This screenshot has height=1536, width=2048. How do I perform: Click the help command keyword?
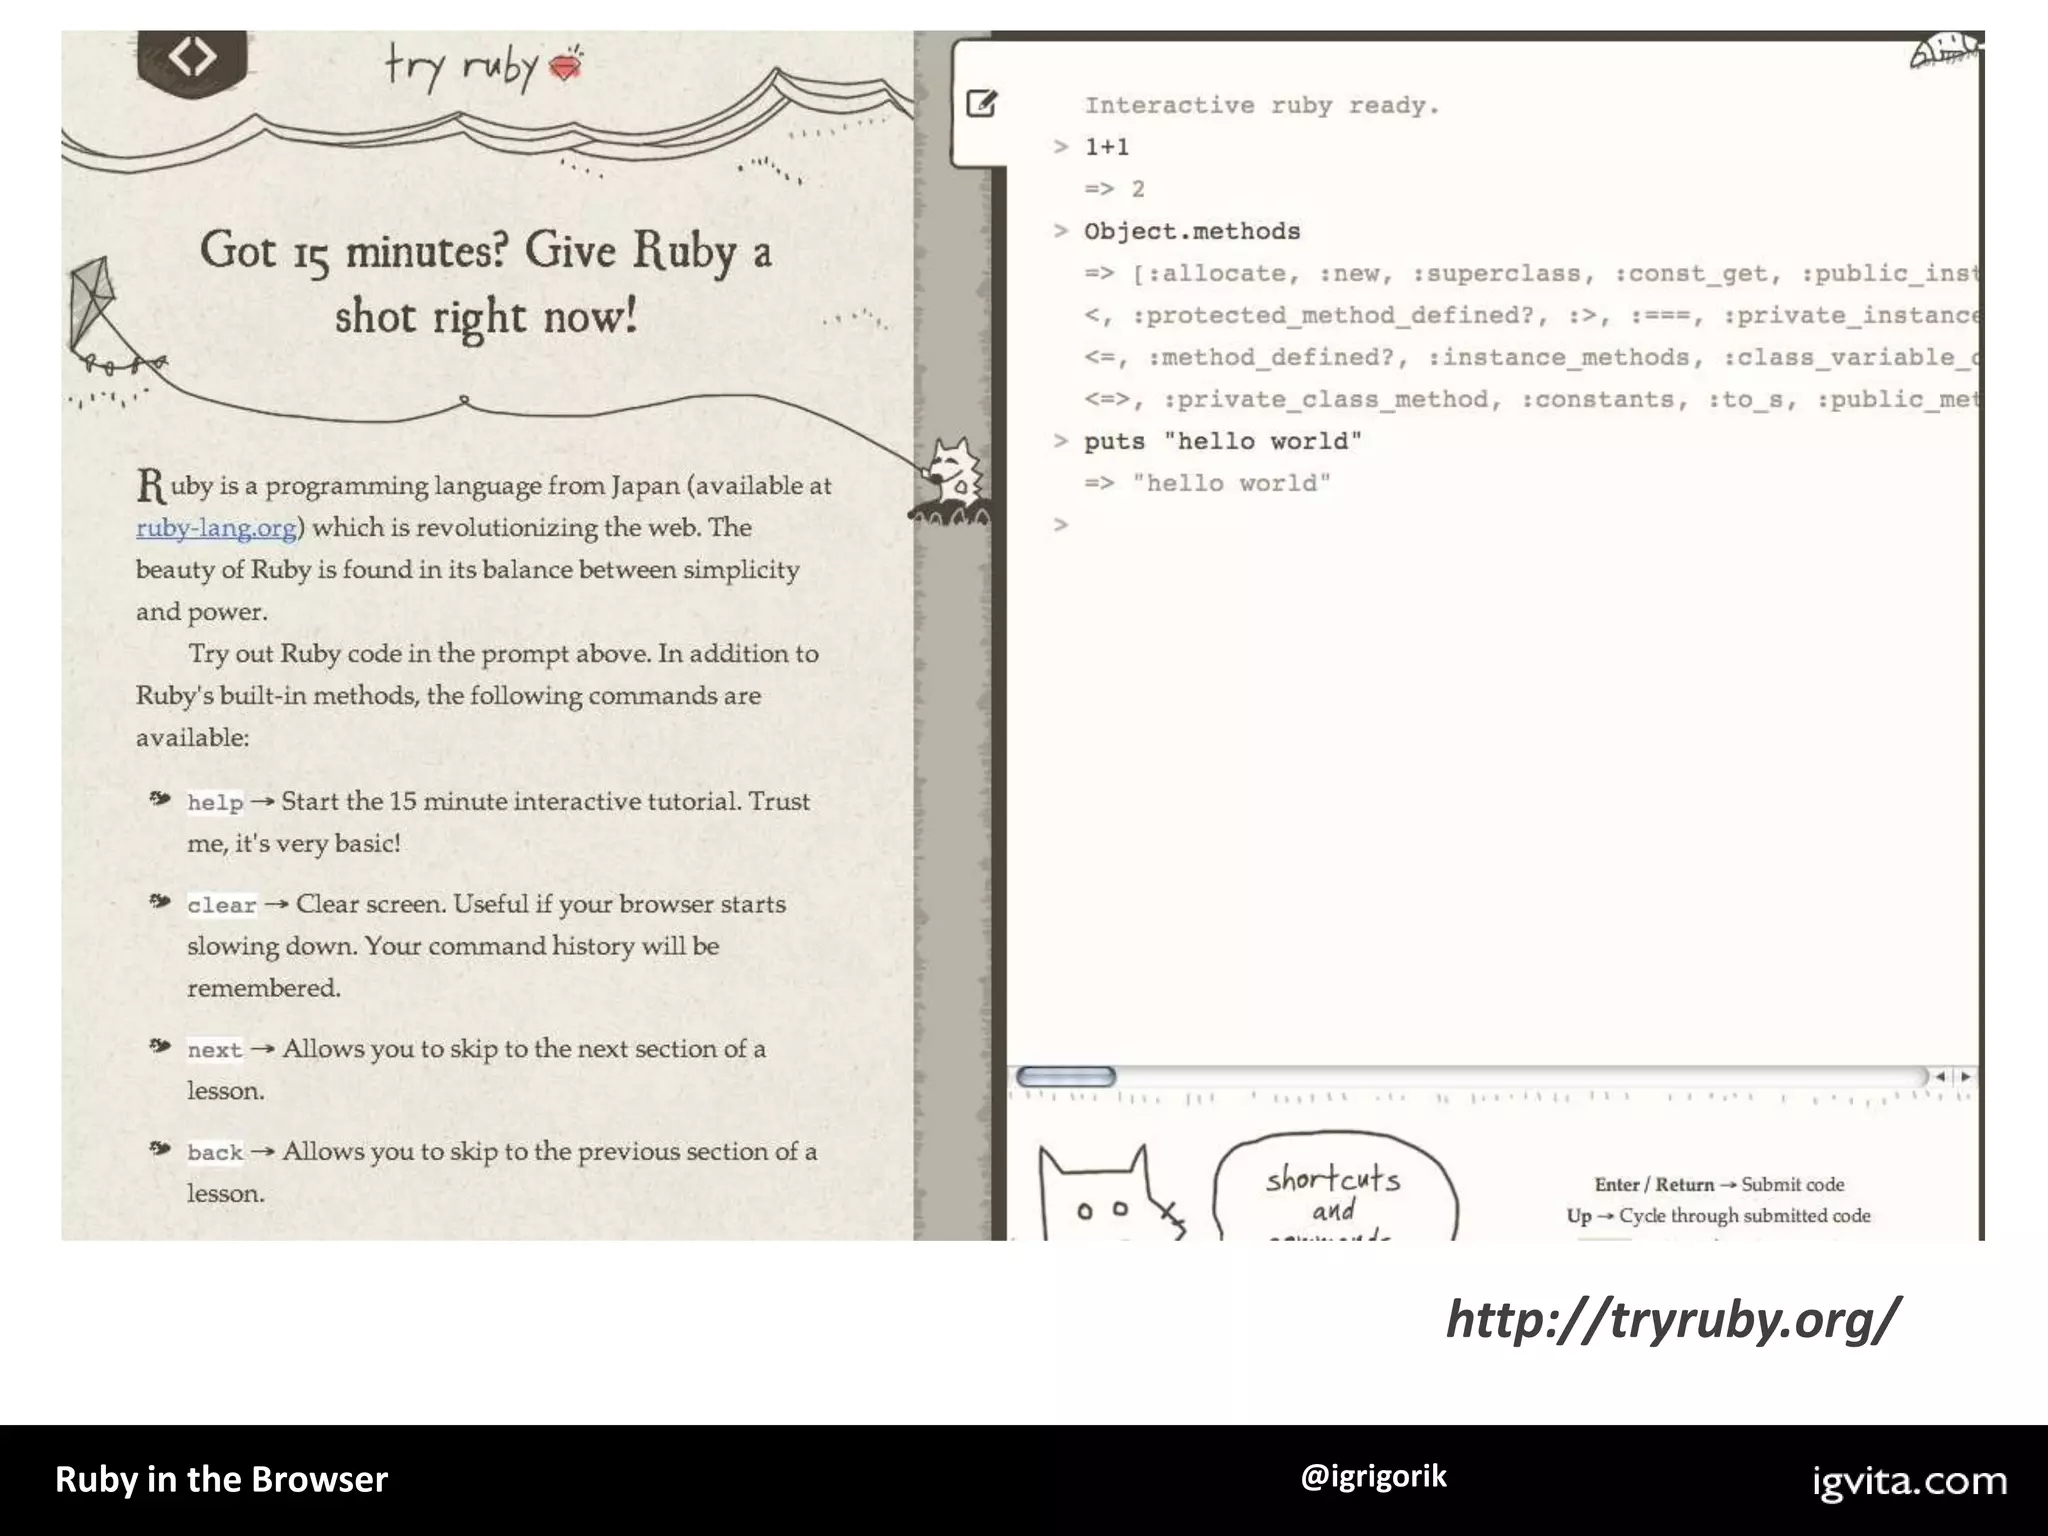pyautogui.click(x=215, y=802)
